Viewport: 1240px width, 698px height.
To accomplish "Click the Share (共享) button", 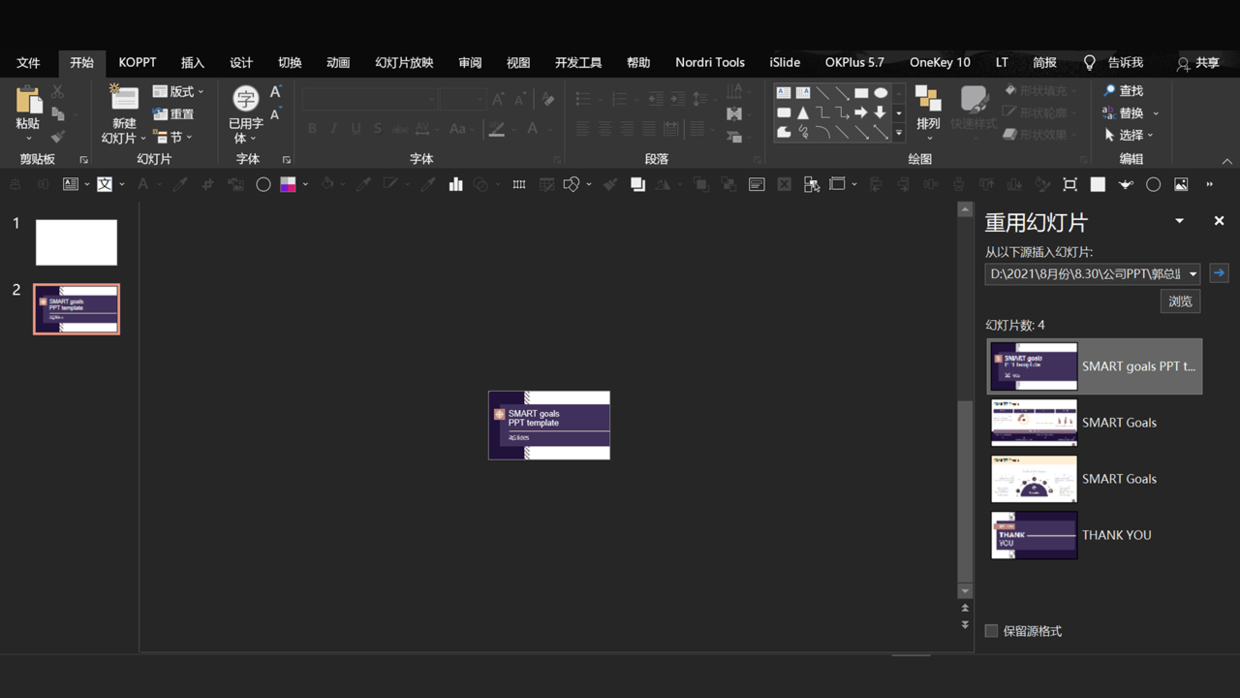I will 1198,63.
